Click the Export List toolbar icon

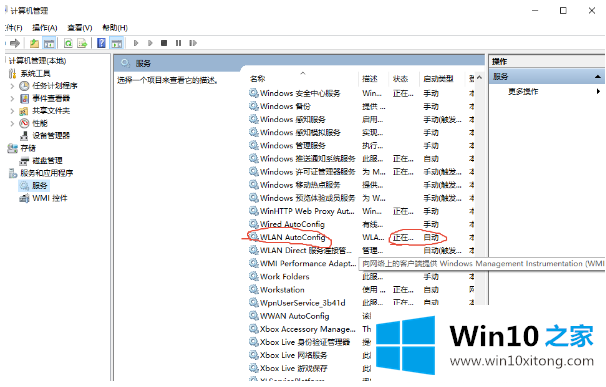[x=82, y=43]
